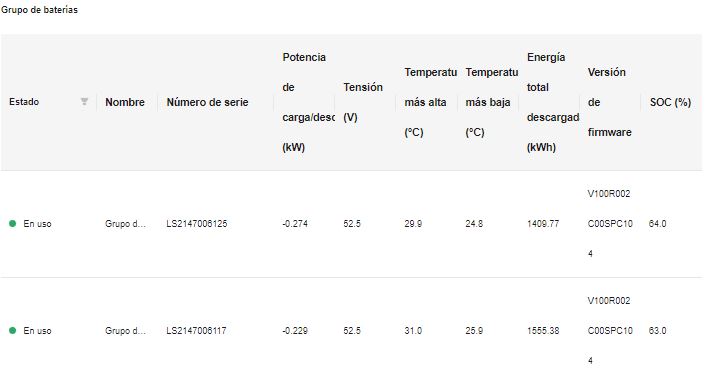Image resolution: width=716 pixels, height=381 pixels.
Task: Click the green status dot for LS2147006125
Action: (13, 223)
